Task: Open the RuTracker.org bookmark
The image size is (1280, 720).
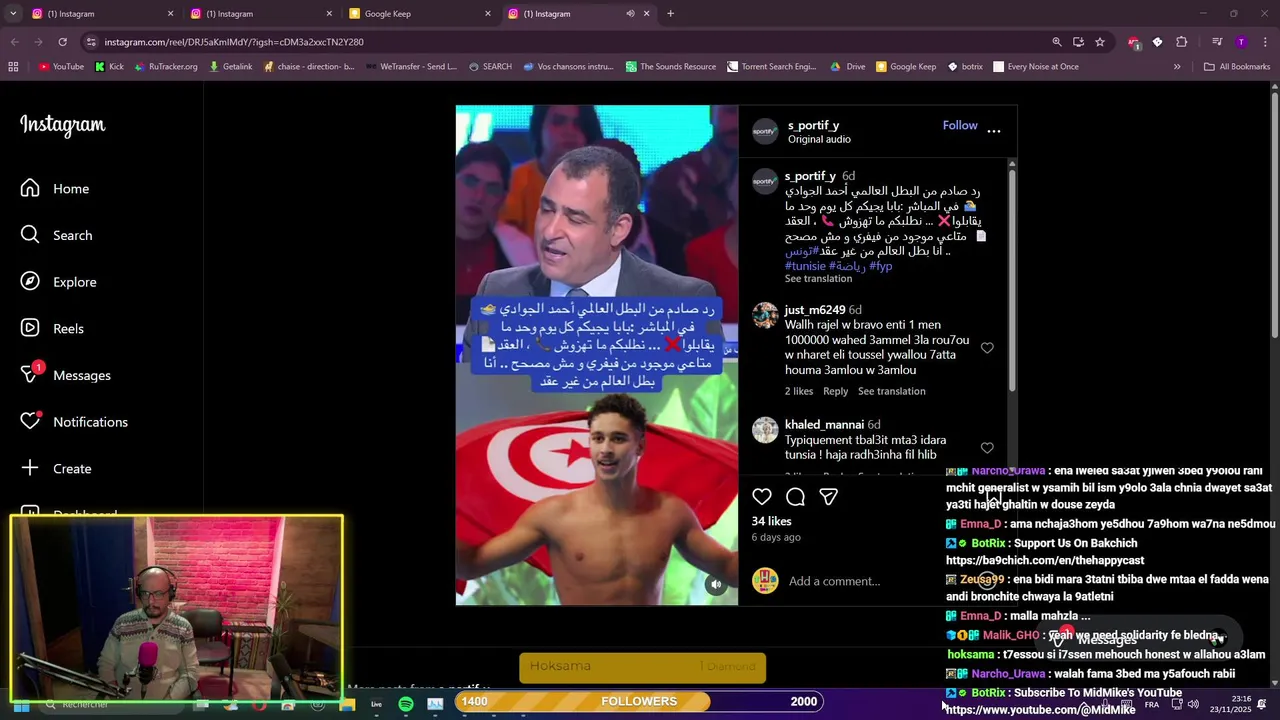Action: coord(165,67)
